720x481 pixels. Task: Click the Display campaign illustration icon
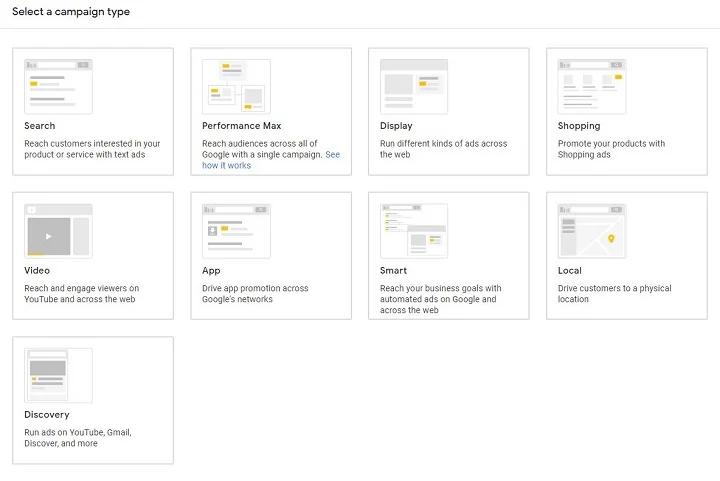[414, 86]
